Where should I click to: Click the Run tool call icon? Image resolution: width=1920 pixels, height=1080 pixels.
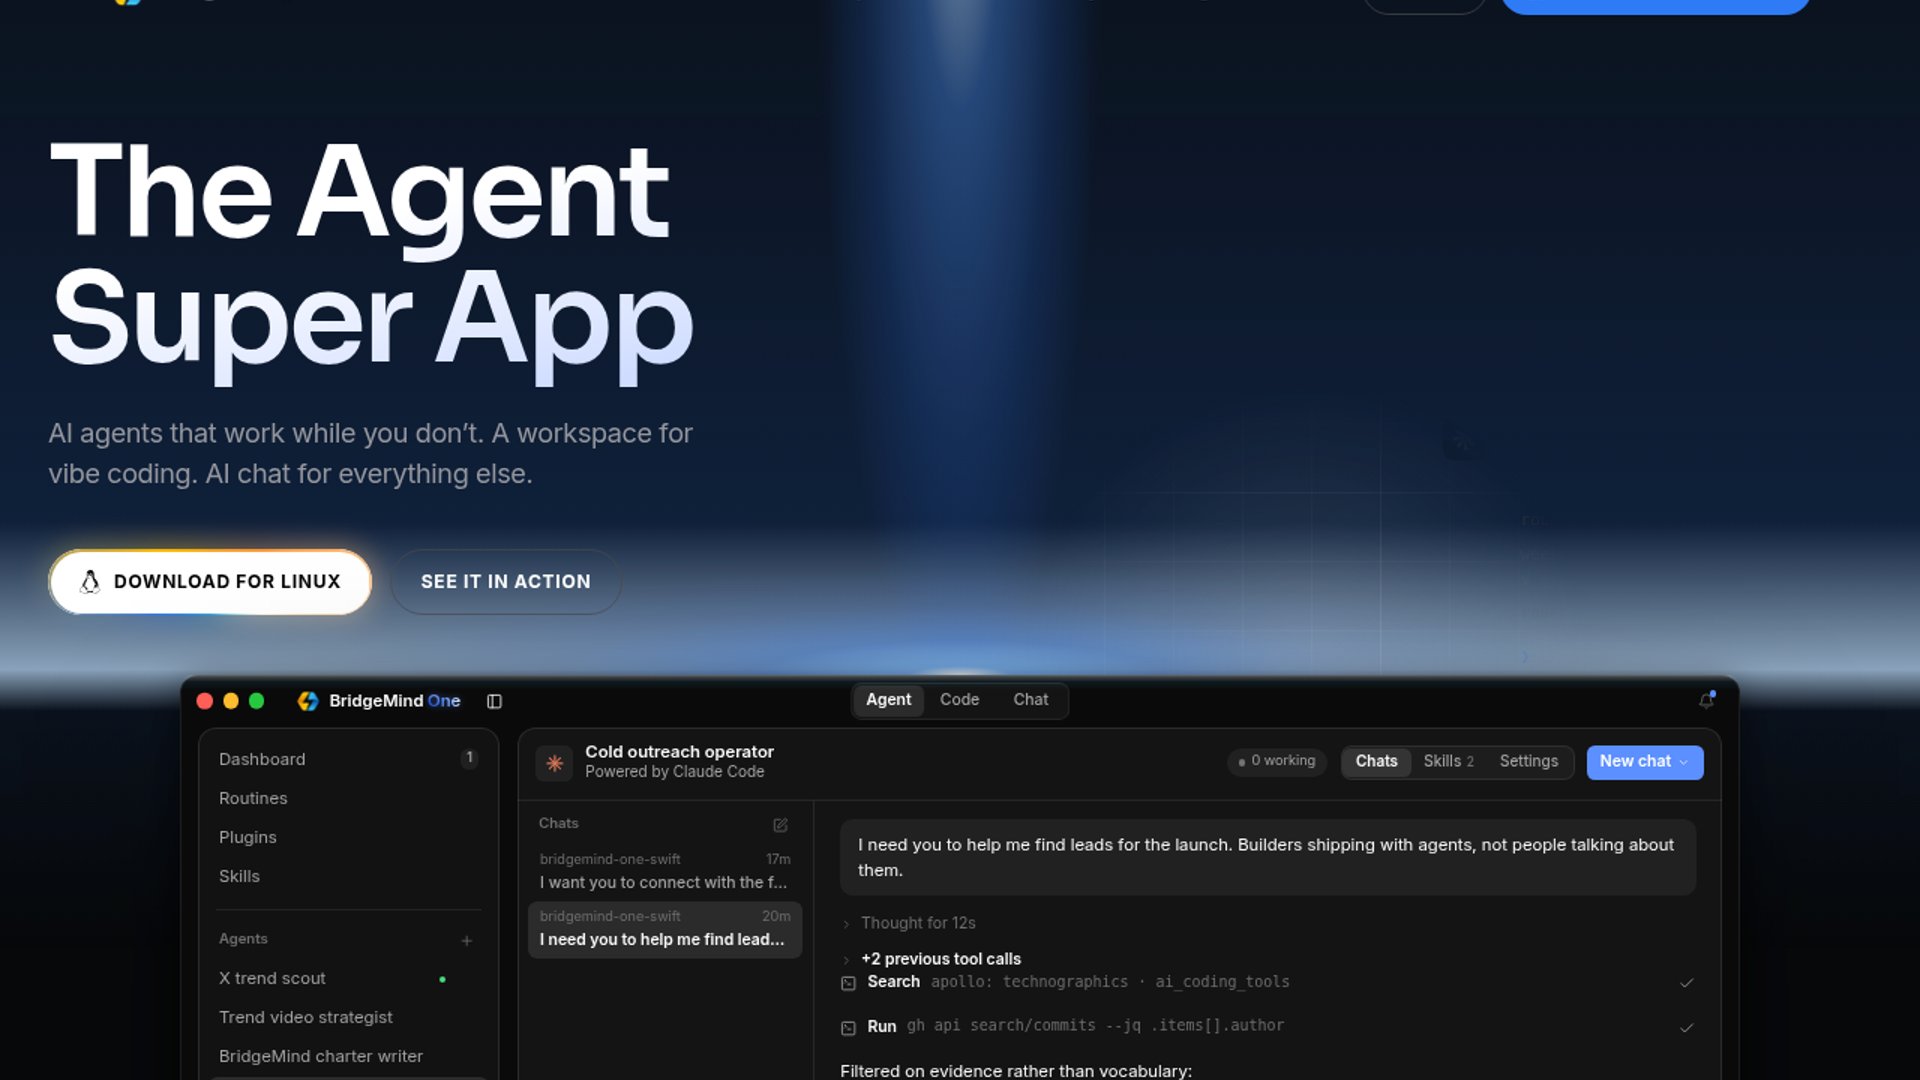[x=848, y=1027]
